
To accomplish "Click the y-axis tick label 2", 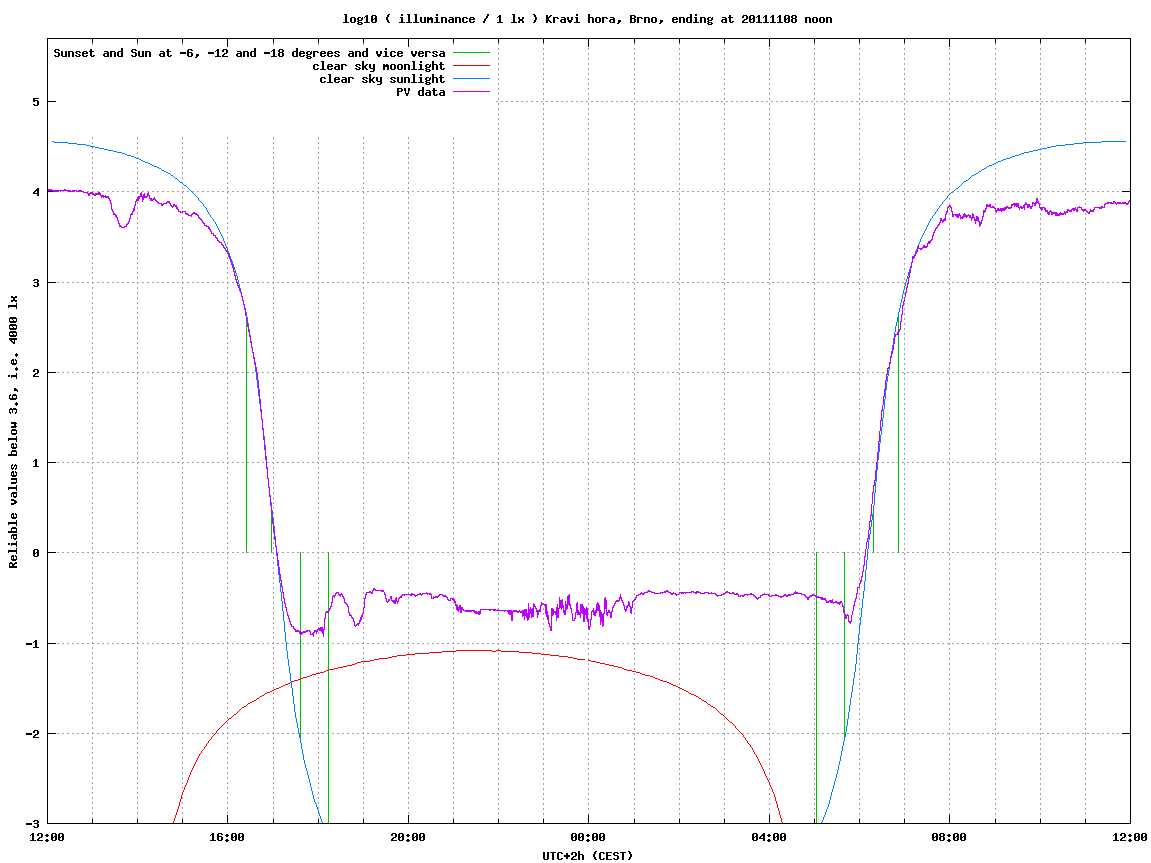I will 35,373.
